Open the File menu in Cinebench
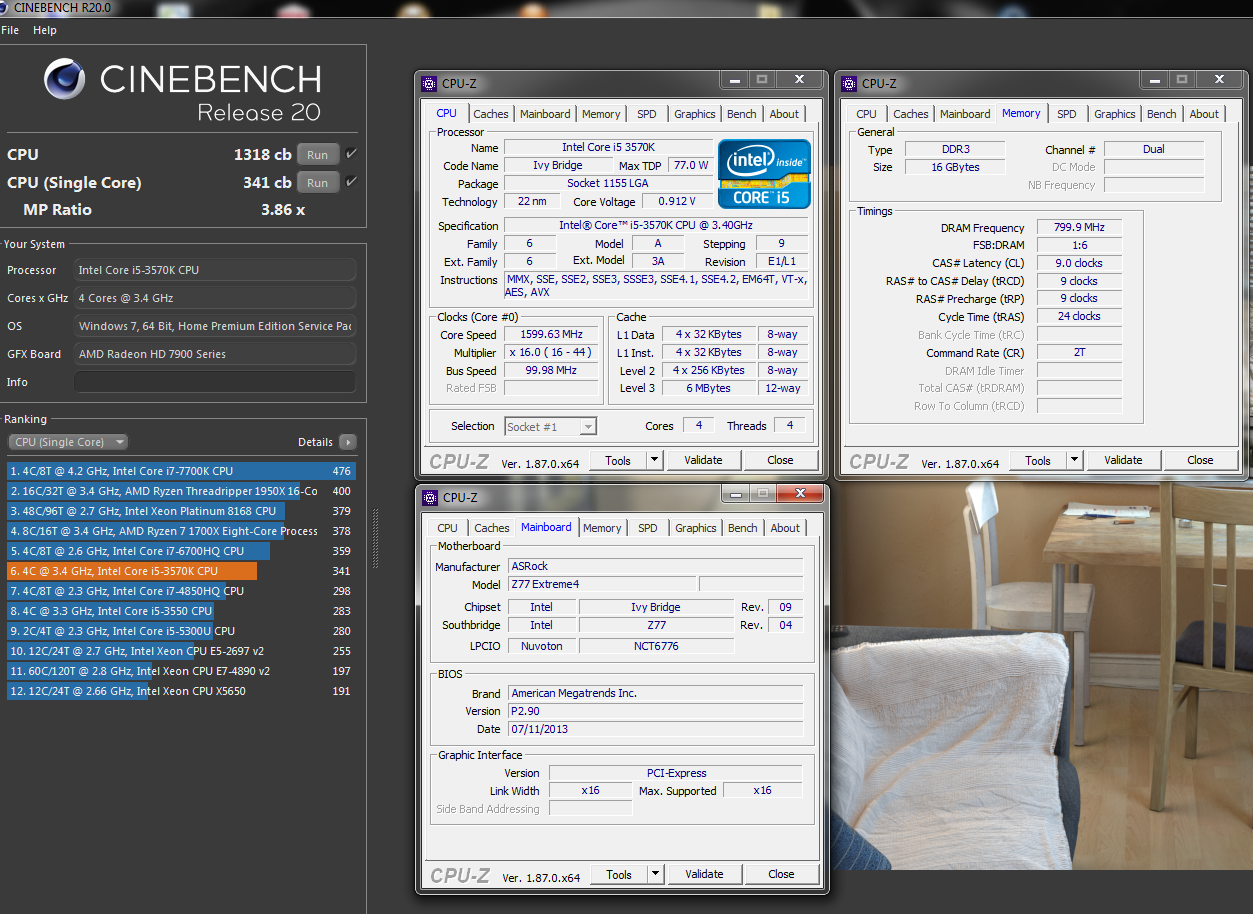 (x=10, y=30)
